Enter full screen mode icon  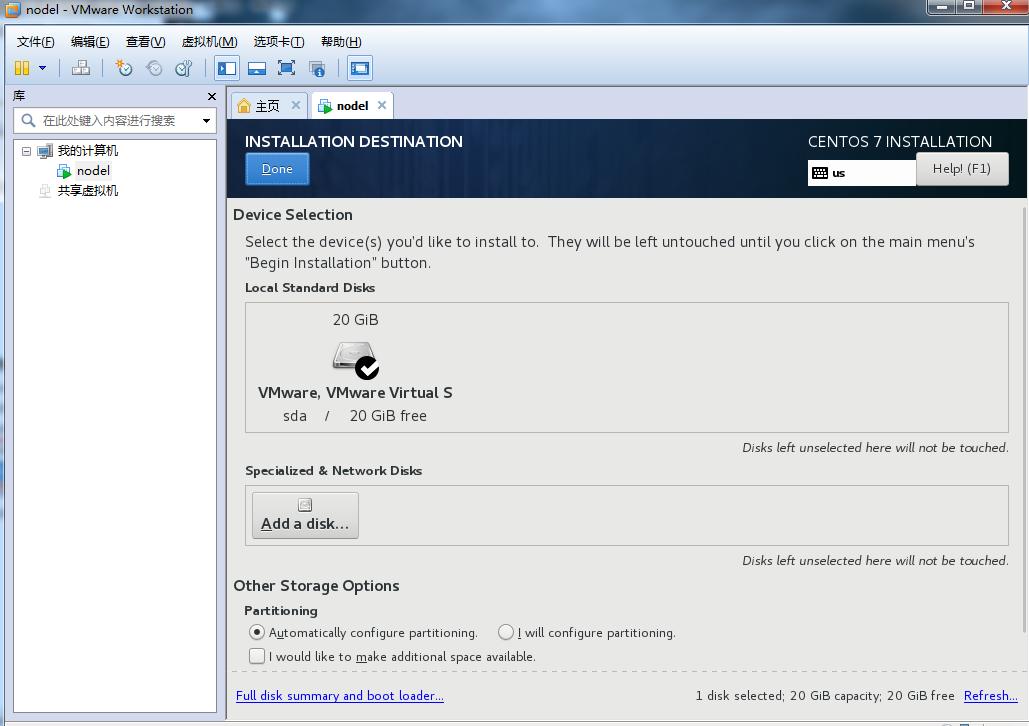pyautogui.click(x=287, y=68)
